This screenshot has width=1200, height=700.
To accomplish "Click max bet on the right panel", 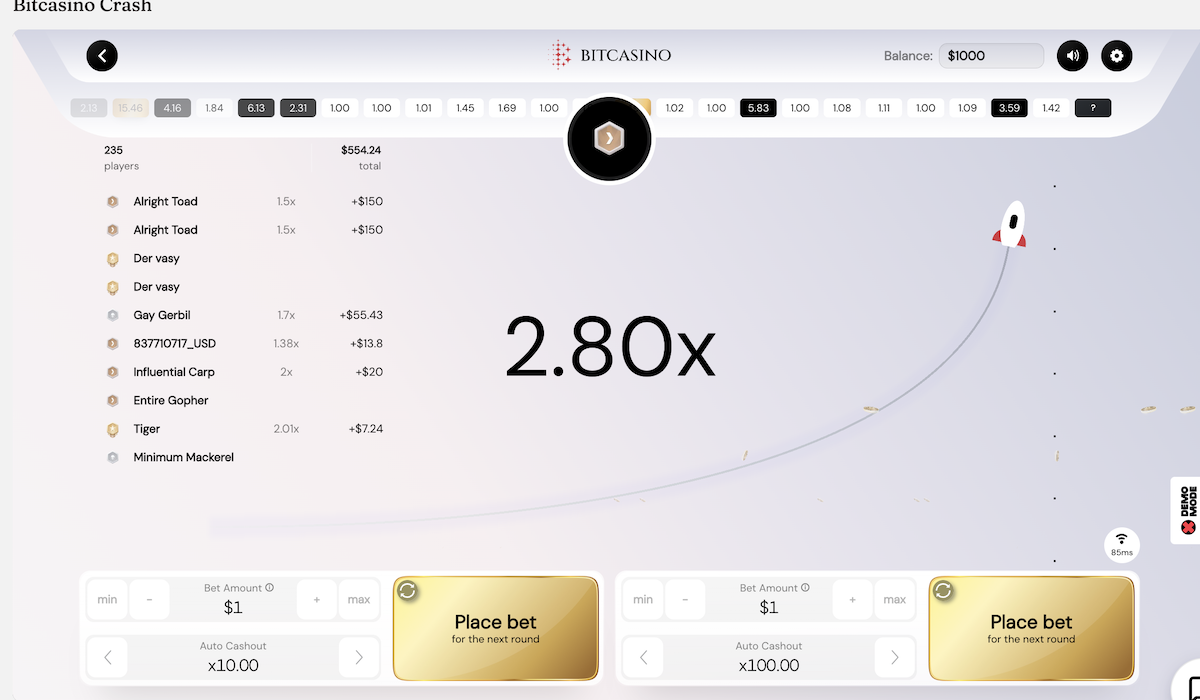I will (x=894, y=599).
